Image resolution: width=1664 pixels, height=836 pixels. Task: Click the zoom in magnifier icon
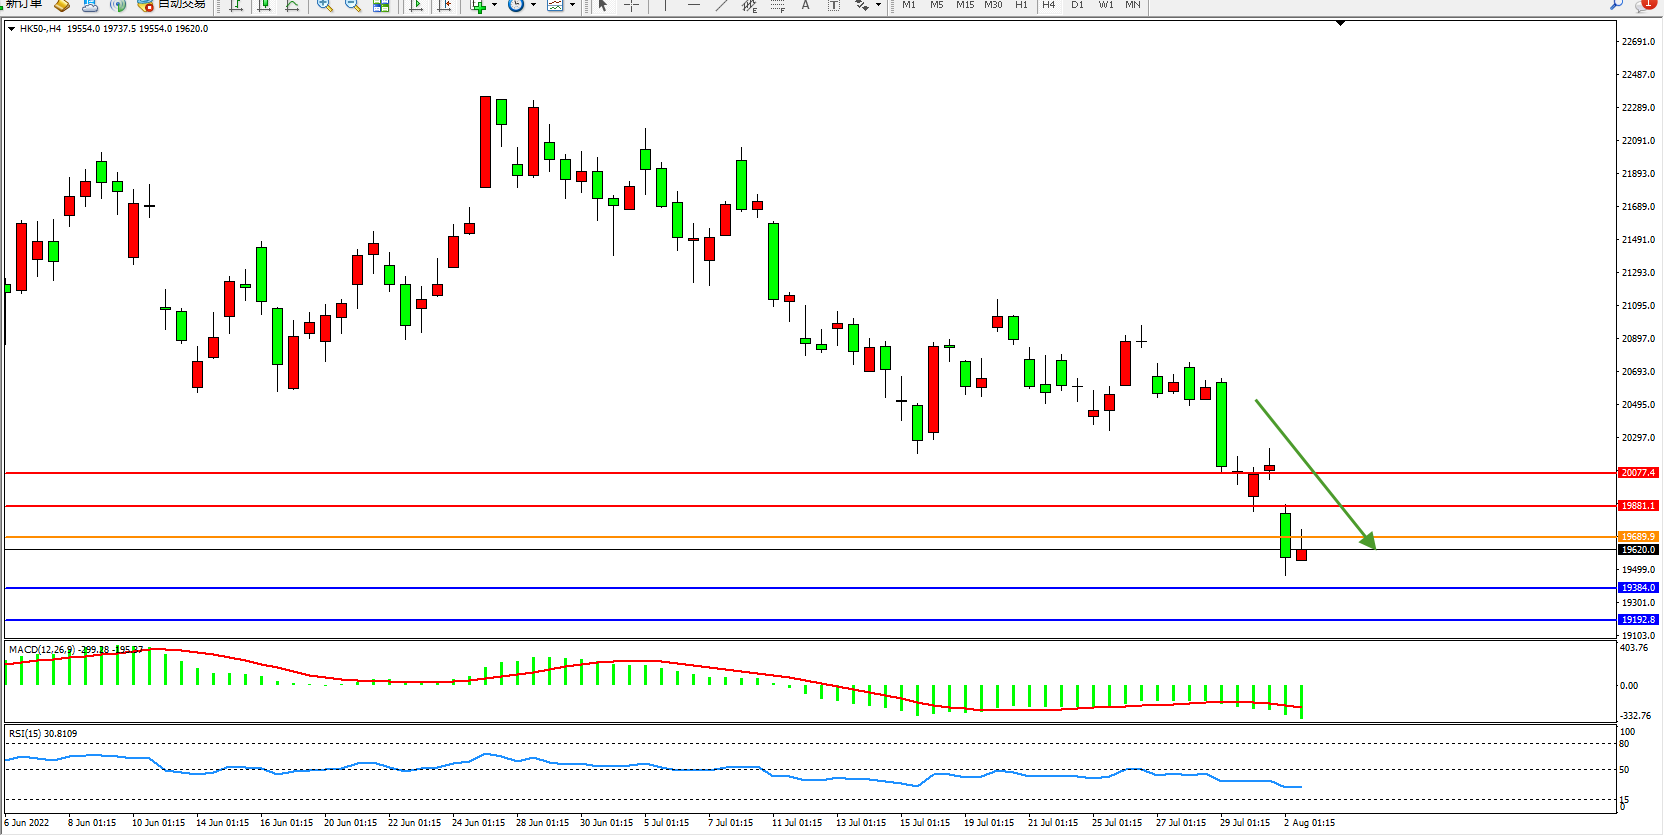pos(324,5)
